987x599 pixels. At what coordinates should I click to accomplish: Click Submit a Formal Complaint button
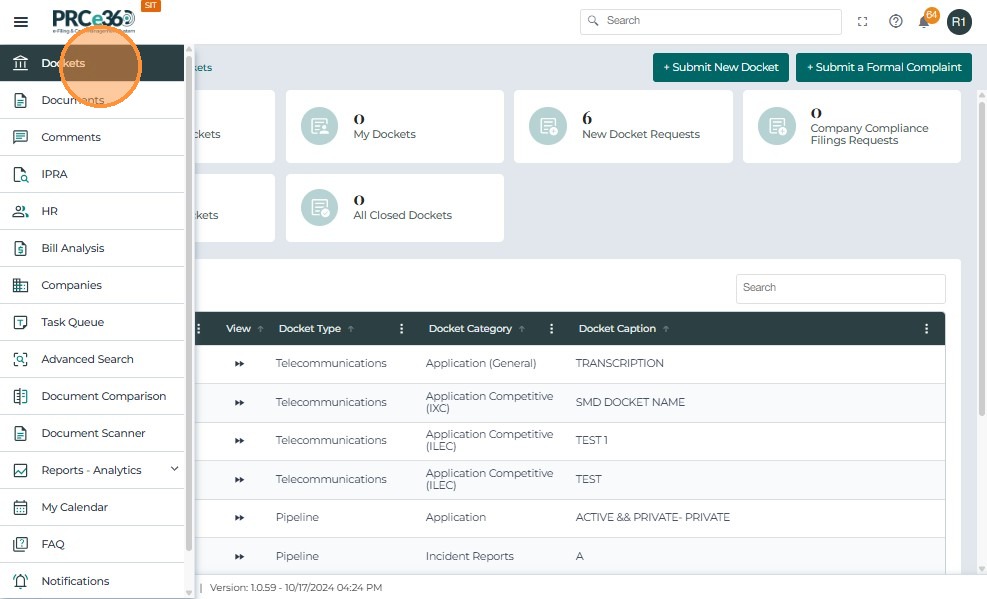click(x=883, y=67)
